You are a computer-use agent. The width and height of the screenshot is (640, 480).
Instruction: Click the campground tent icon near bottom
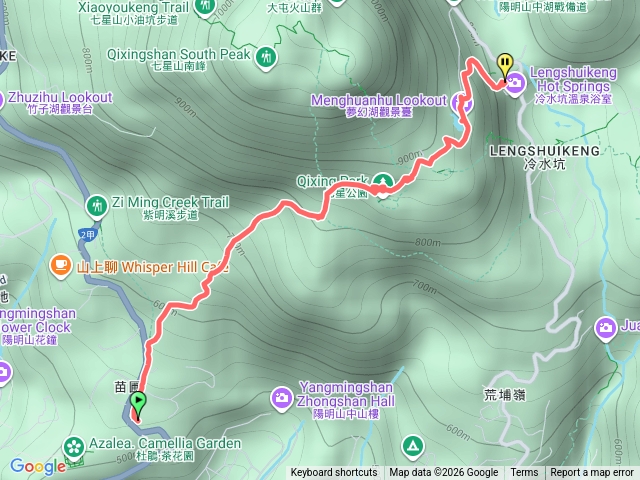(x=413, y=447)
